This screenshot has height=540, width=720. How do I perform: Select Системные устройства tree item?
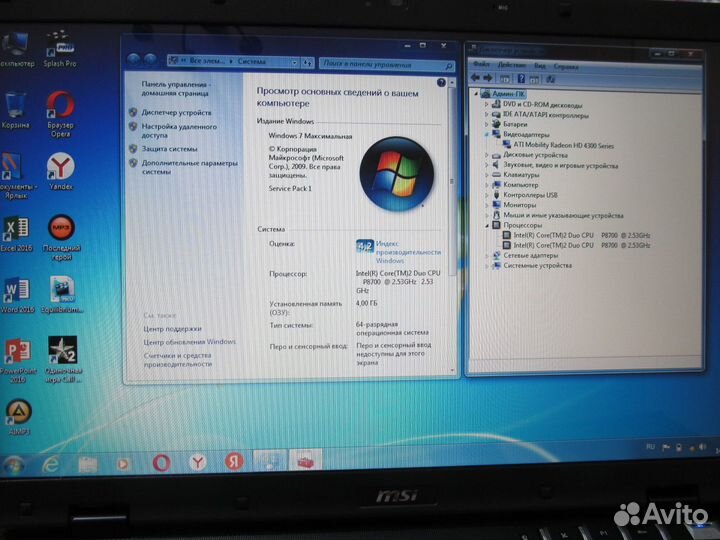click(x=538, y=265)
